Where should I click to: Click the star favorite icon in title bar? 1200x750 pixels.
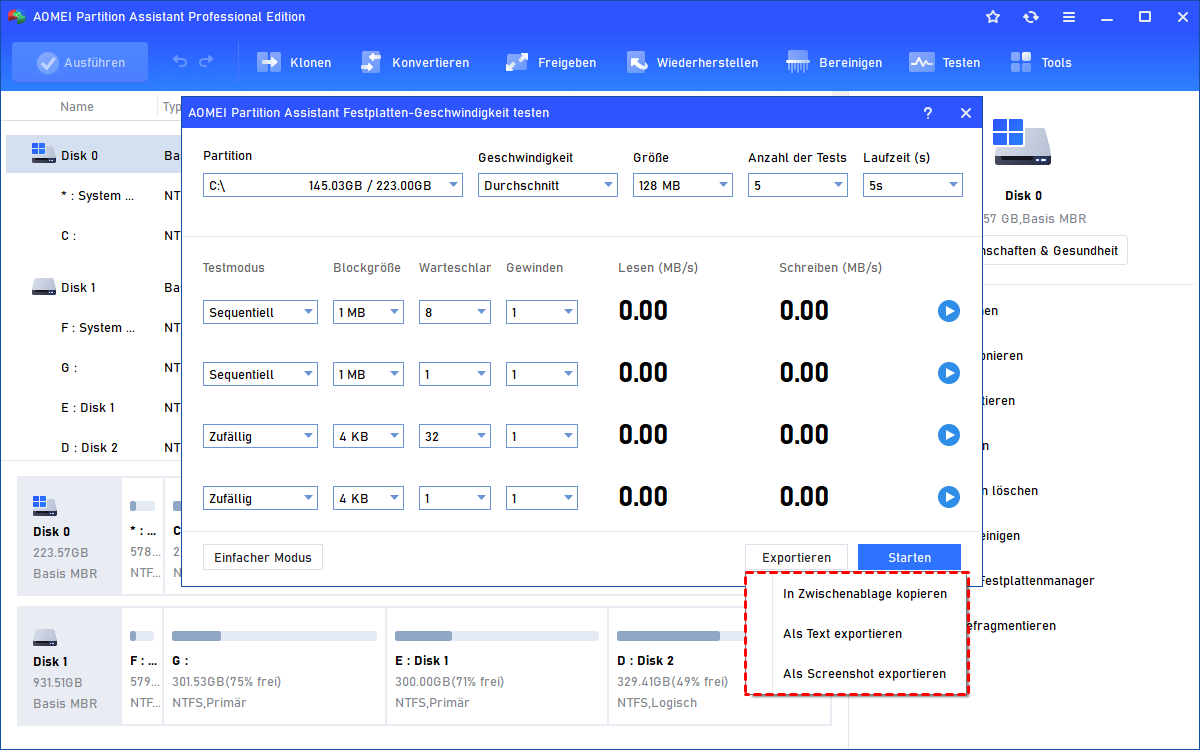(993, 17)
